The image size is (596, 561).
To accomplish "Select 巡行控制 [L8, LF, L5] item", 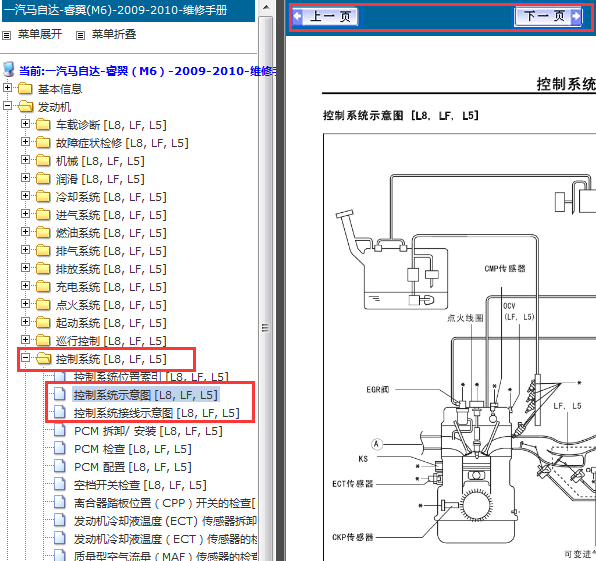I will 111,341.
